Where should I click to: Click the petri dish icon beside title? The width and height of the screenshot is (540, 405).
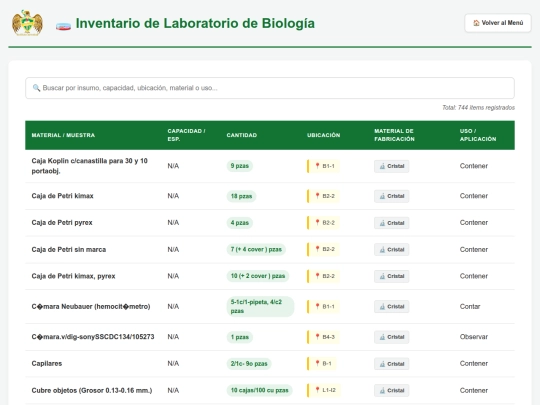click(63, 26)
